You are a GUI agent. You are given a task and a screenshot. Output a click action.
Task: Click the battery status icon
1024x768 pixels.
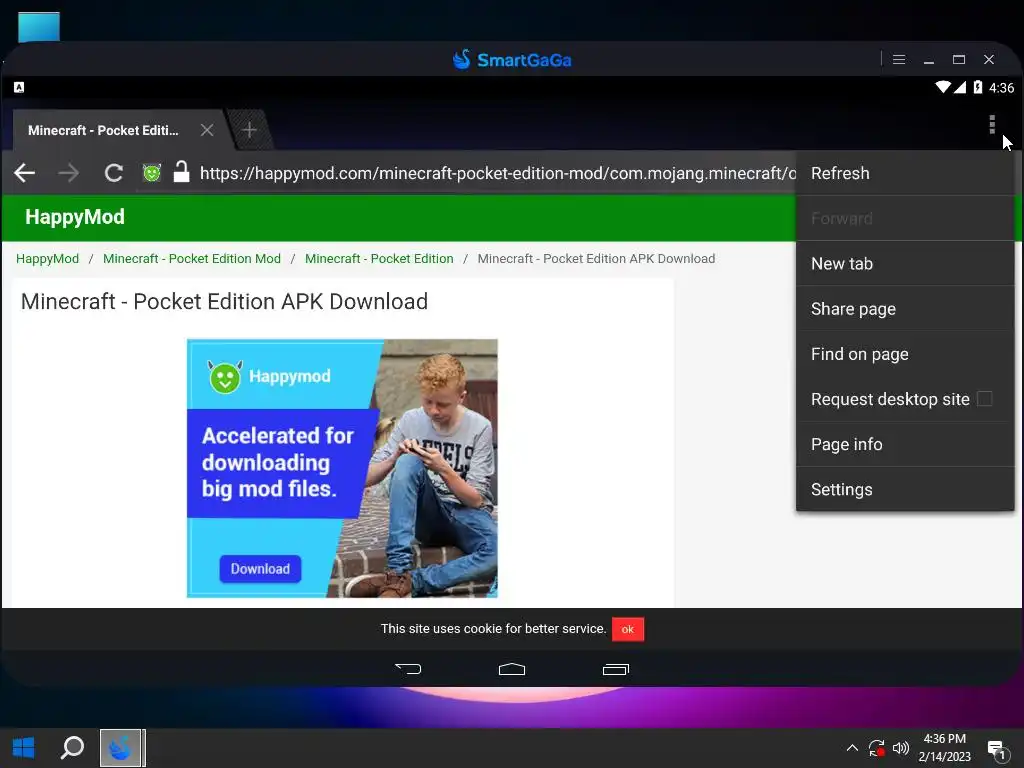coord(978,87)
